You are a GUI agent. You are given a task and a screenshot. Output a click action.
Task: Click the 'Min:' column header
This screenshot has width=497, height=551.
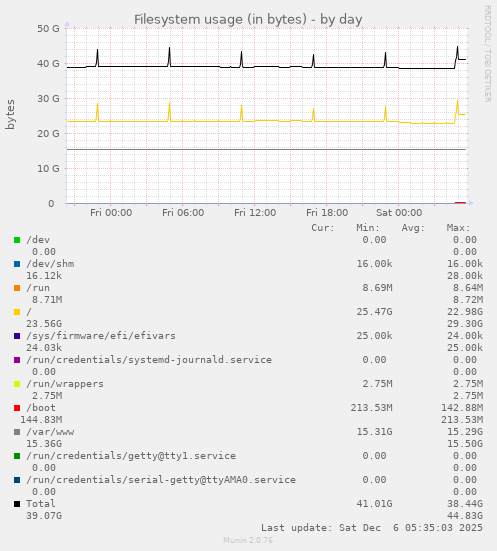[368, 228]
